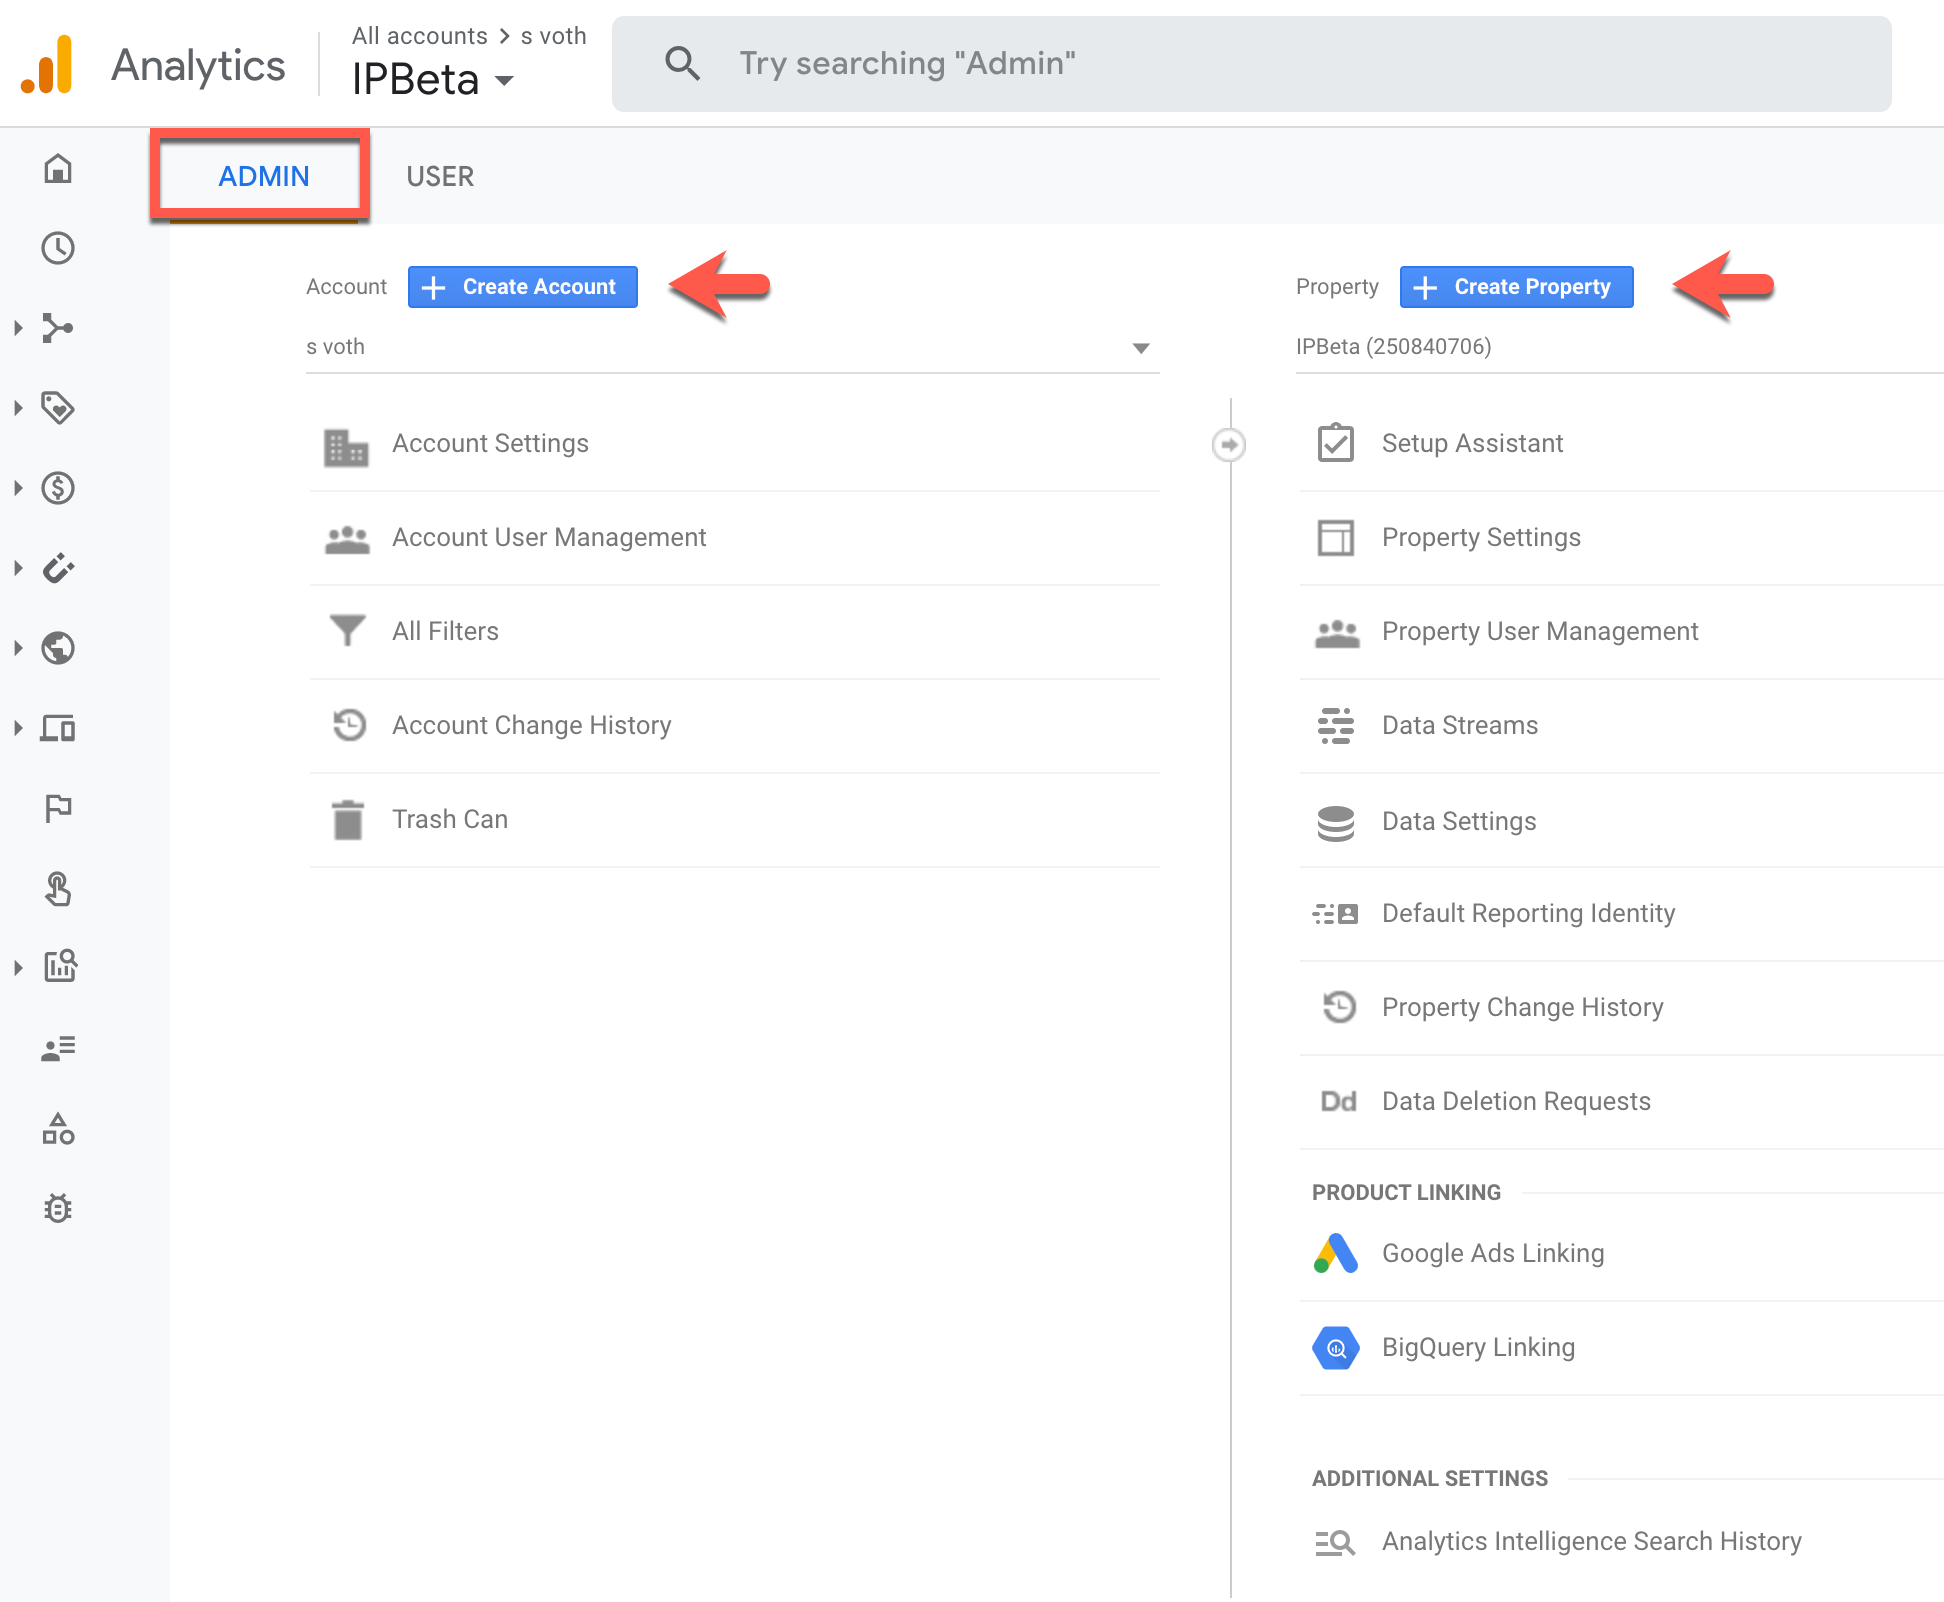Open the Retention magnet sidebar icon
This screenshot has height=1602, width=1944.
point(58,568)
